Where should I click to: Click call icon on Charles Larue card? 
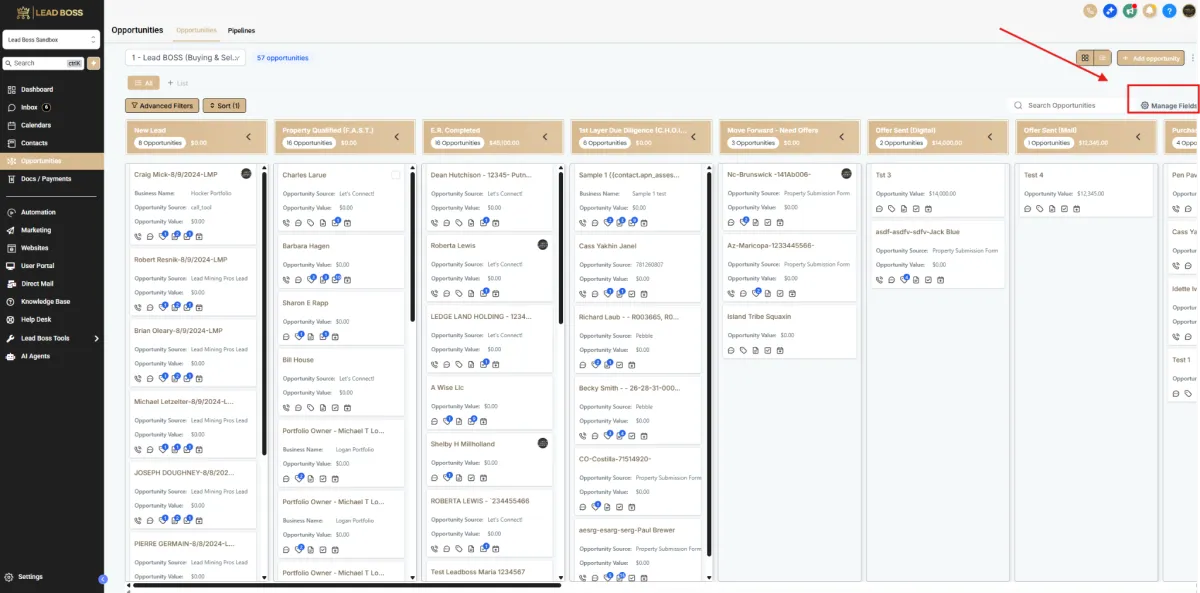tap(286, 222)
